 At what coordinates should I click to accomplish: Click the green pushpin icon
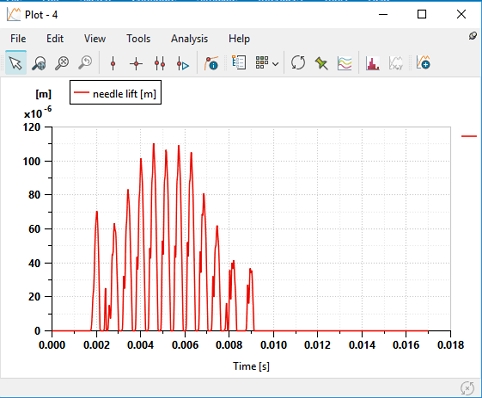321,63
